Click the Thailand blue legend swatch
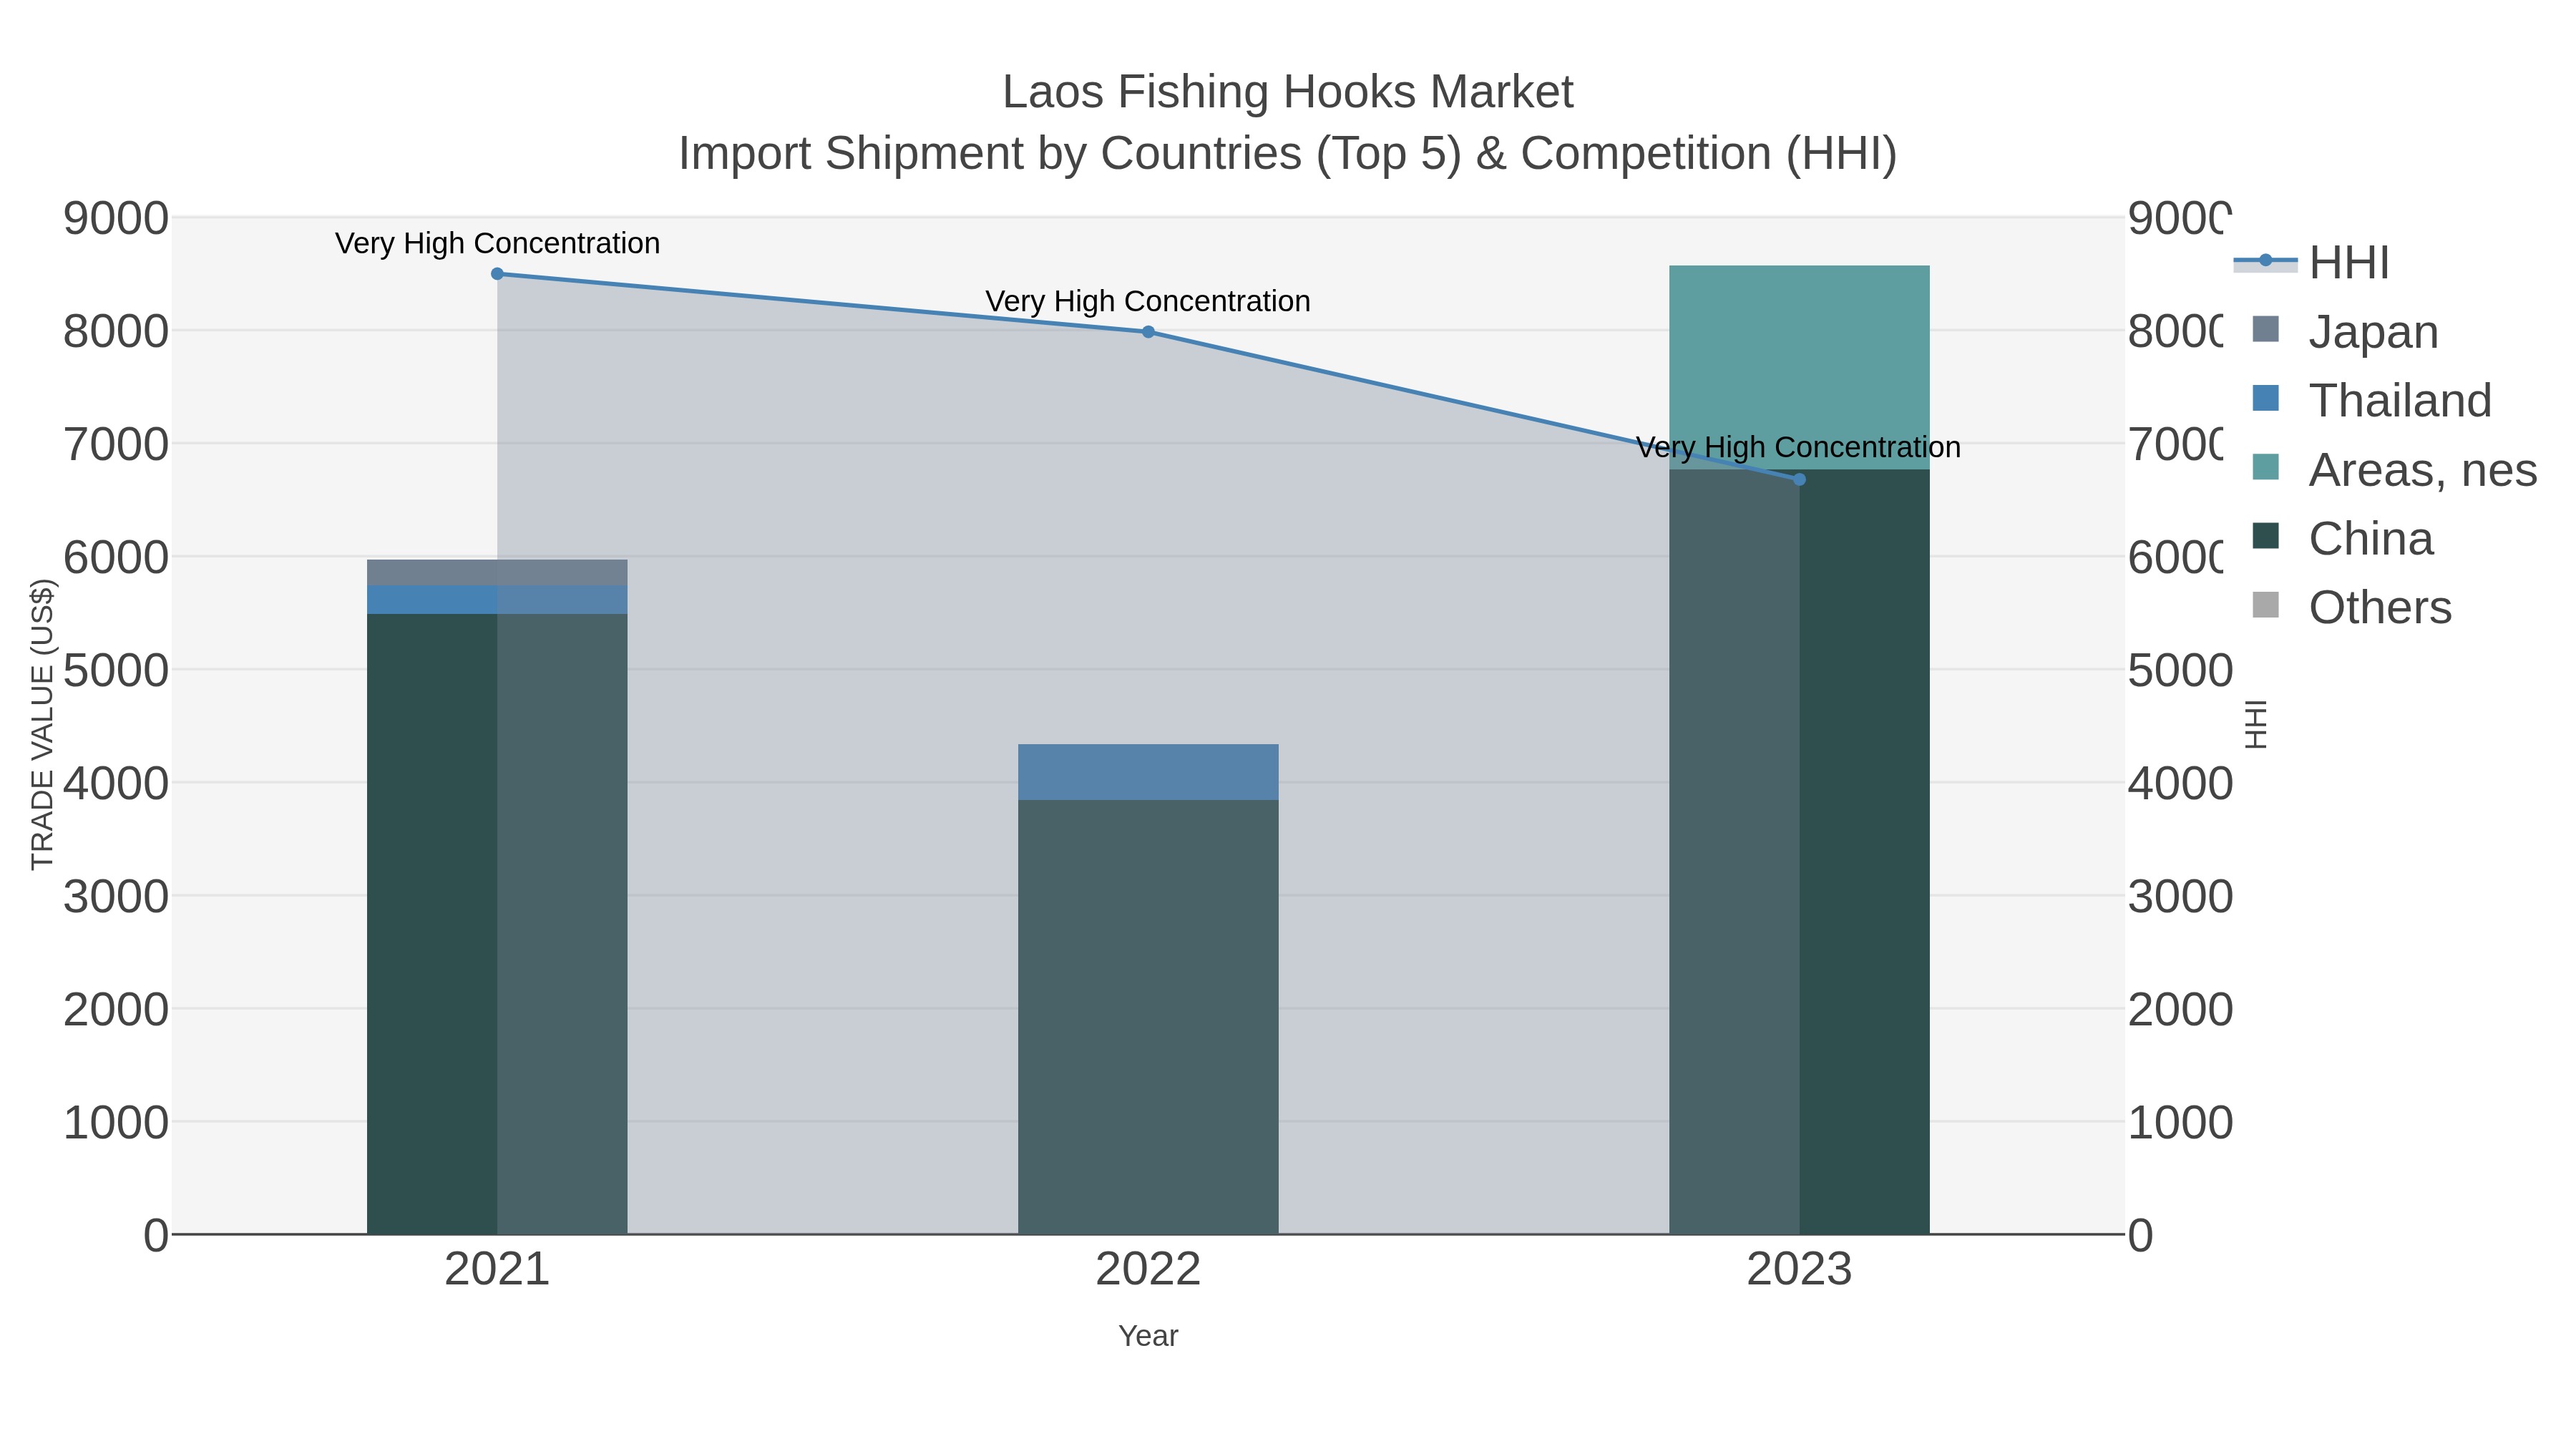 2266,398
